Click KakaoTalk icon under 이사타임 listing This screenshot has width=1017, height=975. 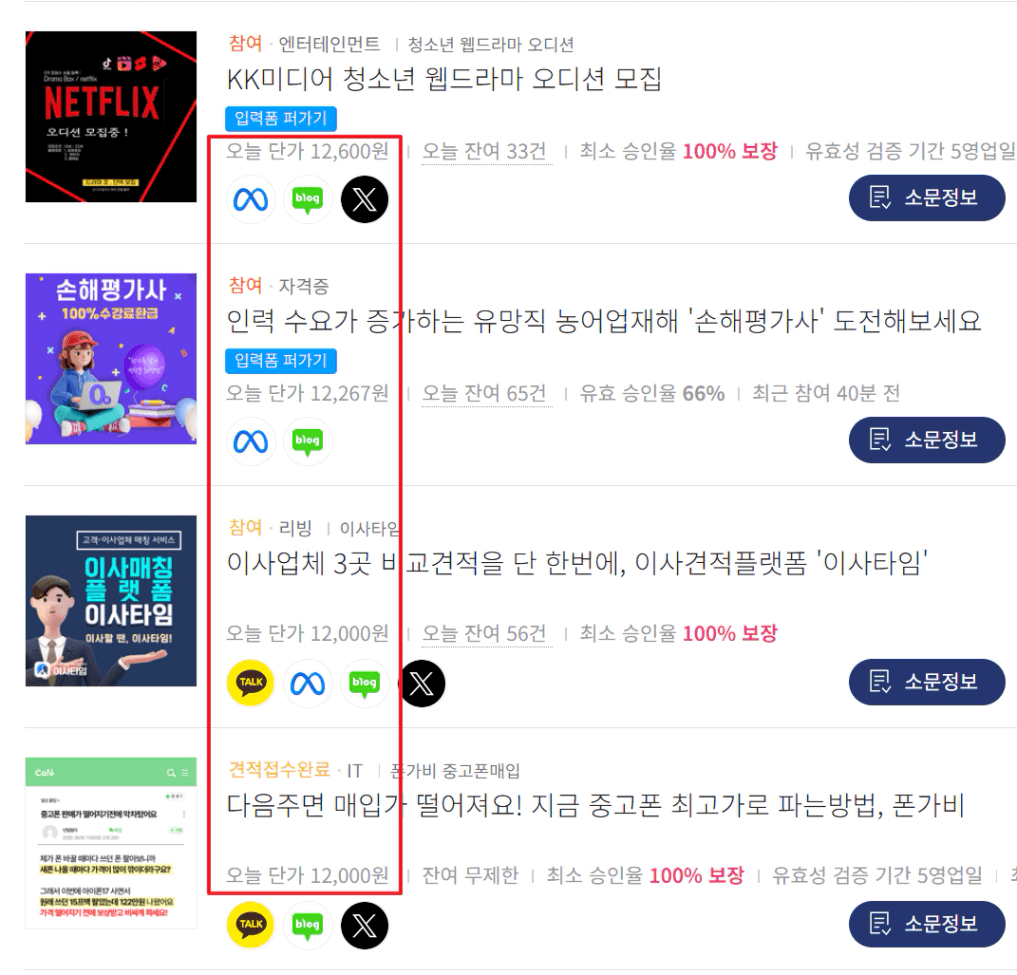pyautogui.click(x=250, y=683)
